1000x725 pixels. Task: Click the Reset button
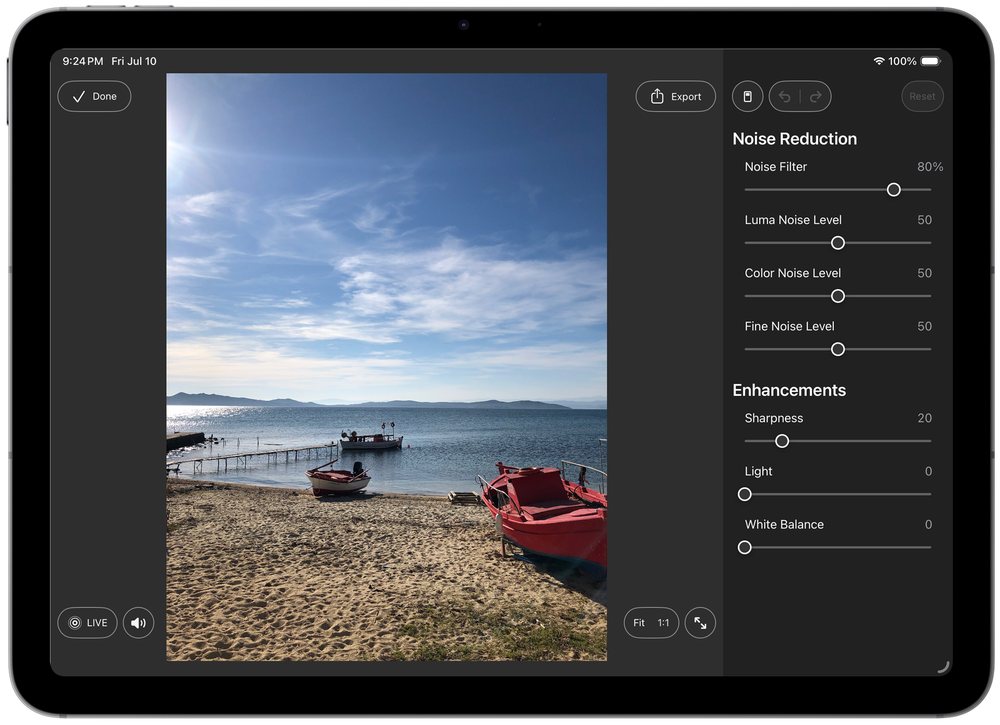922,96
